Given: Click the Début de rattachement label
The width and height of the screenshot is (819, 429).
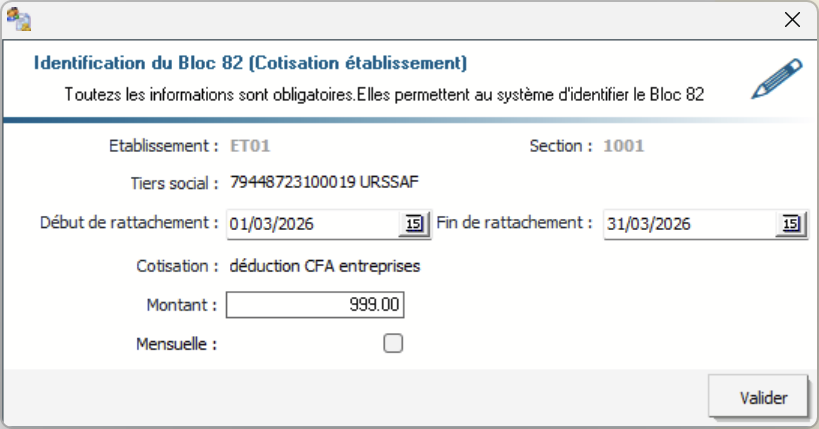Looking at the screenshot, I should [130, 222].
